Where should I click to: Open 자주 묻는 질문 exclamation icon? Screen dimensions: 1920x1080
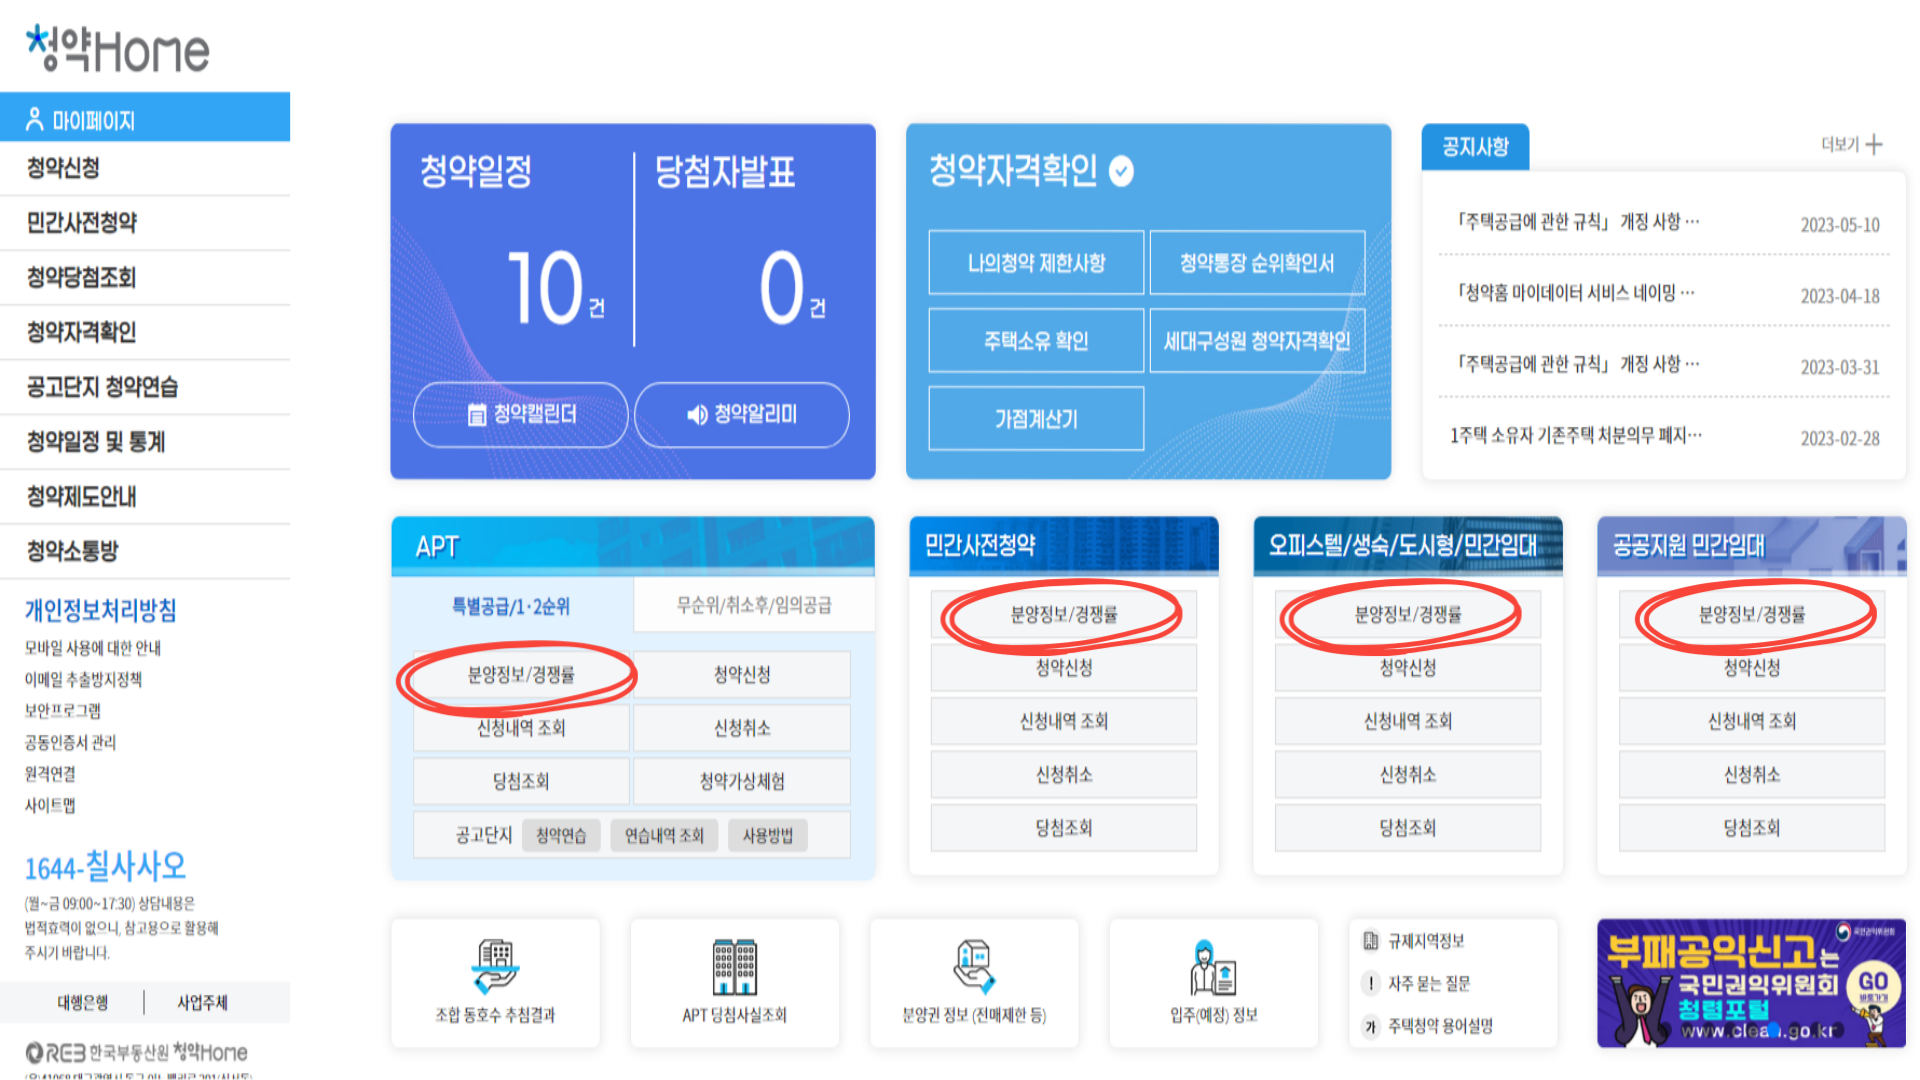1370,983
